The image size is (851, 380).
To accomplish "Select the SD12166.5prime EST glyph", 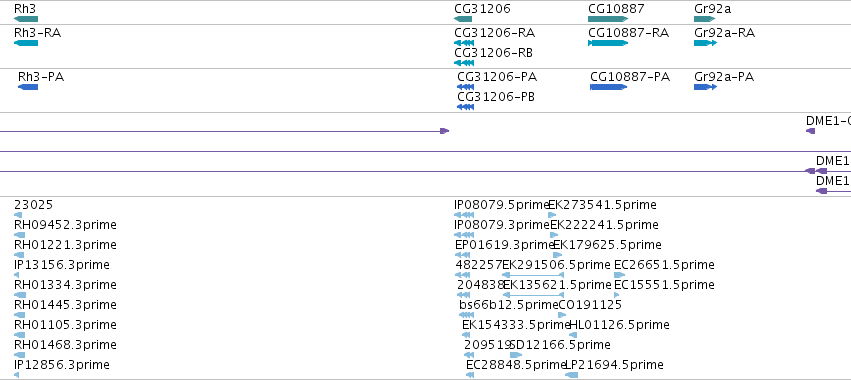I will tap(516, 355).
